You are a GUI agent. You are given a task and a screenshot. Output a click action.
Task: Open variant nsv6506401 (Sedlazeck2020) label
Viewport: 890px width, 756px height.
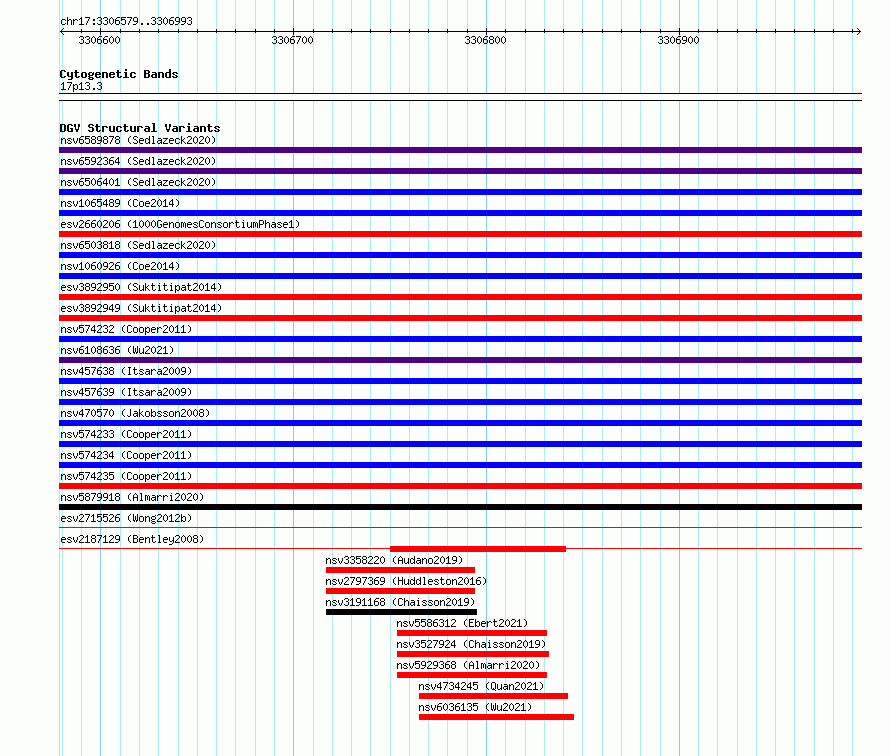click(138, 182)
